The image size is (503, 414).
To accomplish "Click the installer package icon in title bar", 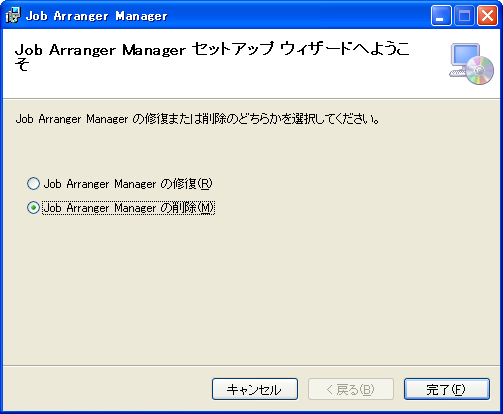I will [x=13, y=15].
